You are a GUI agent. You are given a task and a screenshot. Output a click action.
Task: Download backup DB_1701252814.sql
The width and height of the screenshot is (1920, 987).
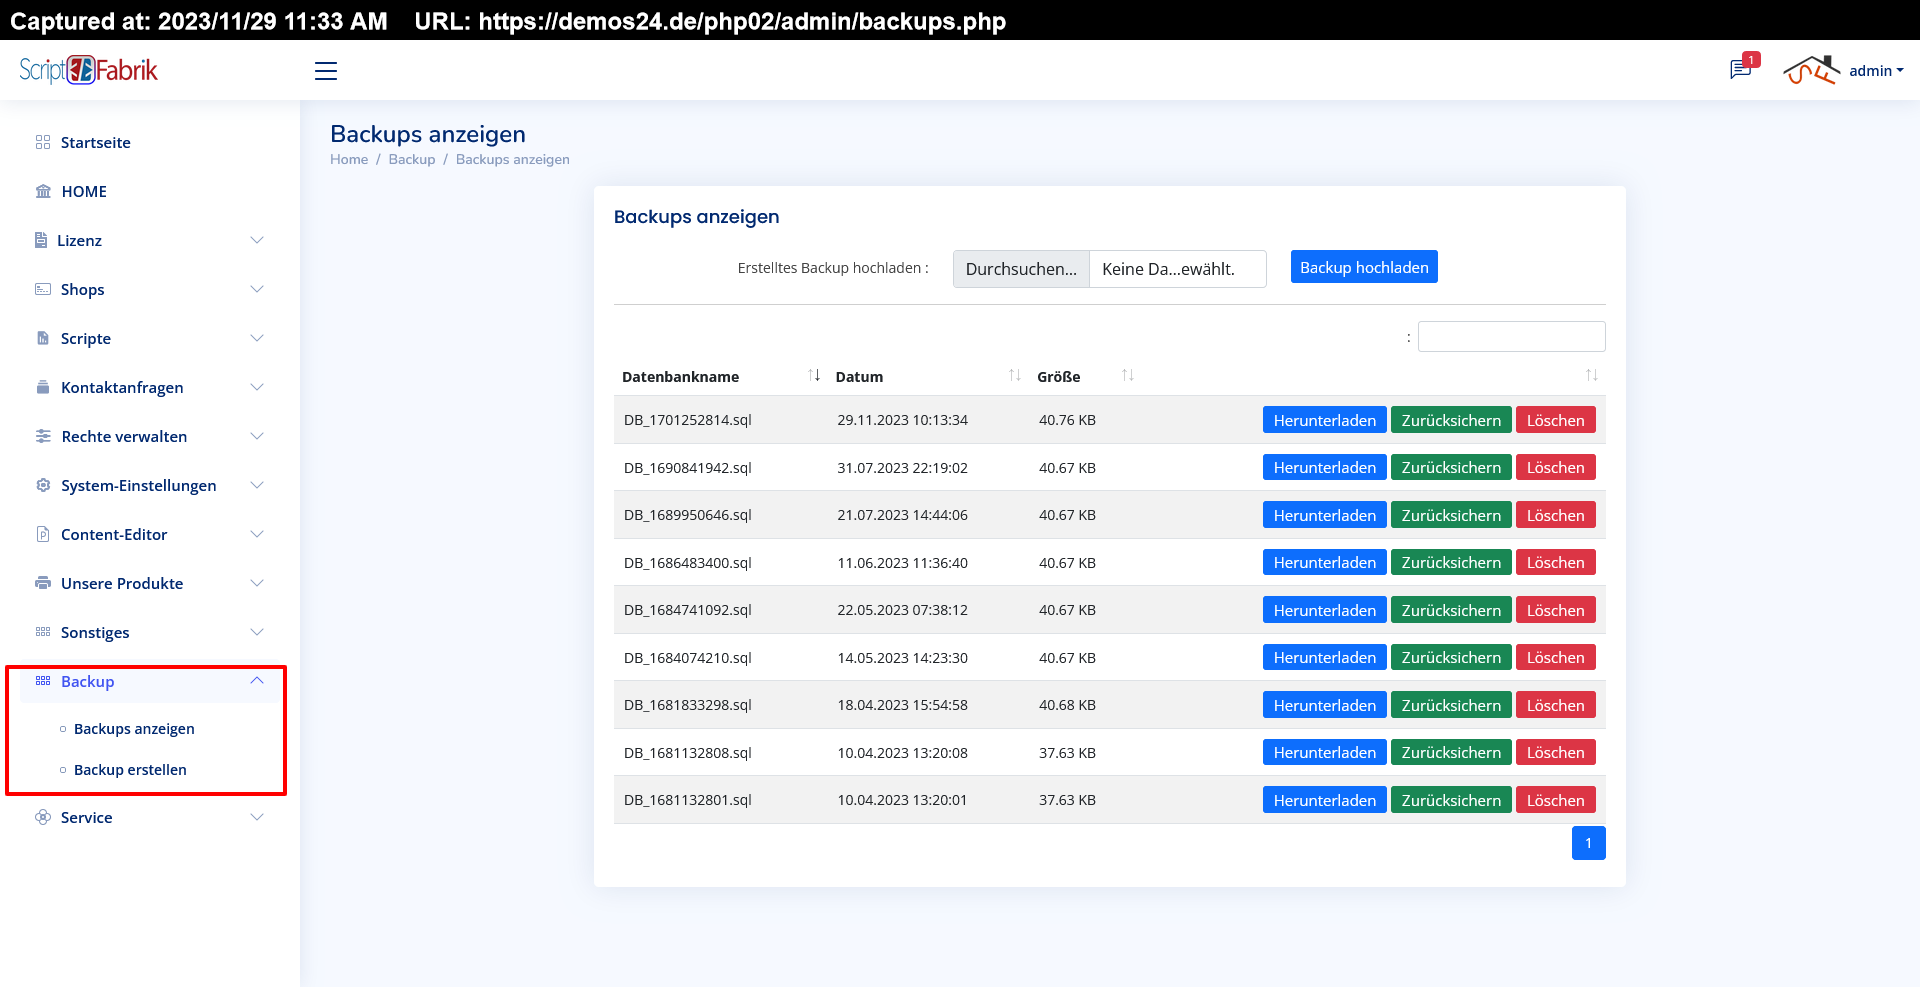pos(1324,420)
